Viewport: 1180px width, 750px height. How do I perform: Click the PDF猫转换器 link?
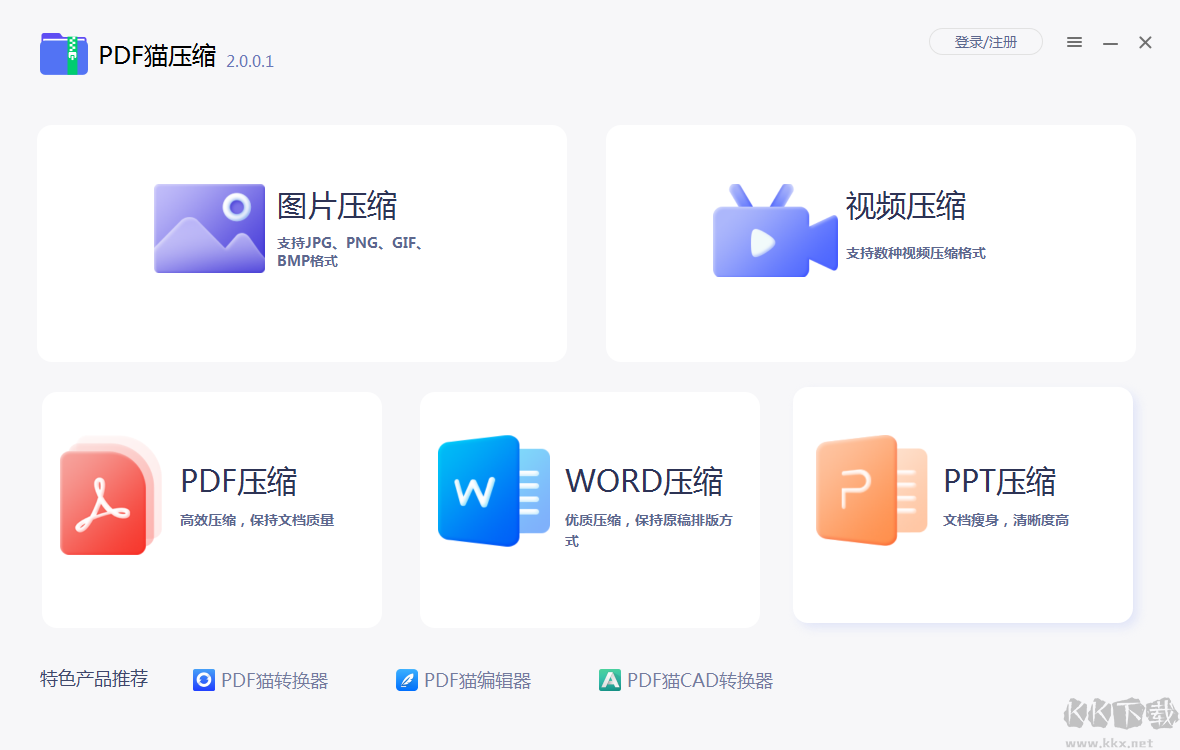pos(274,680)
